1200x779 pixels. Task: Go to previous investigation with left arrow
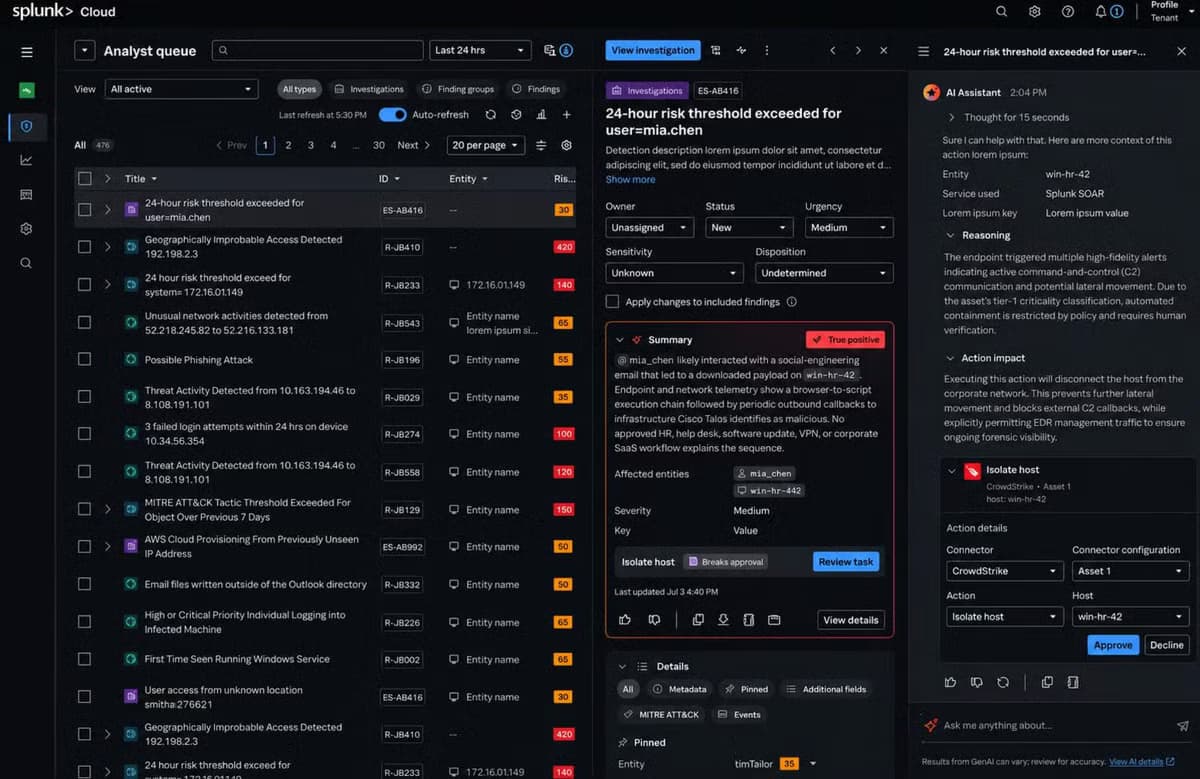click(x=833, y=50)
